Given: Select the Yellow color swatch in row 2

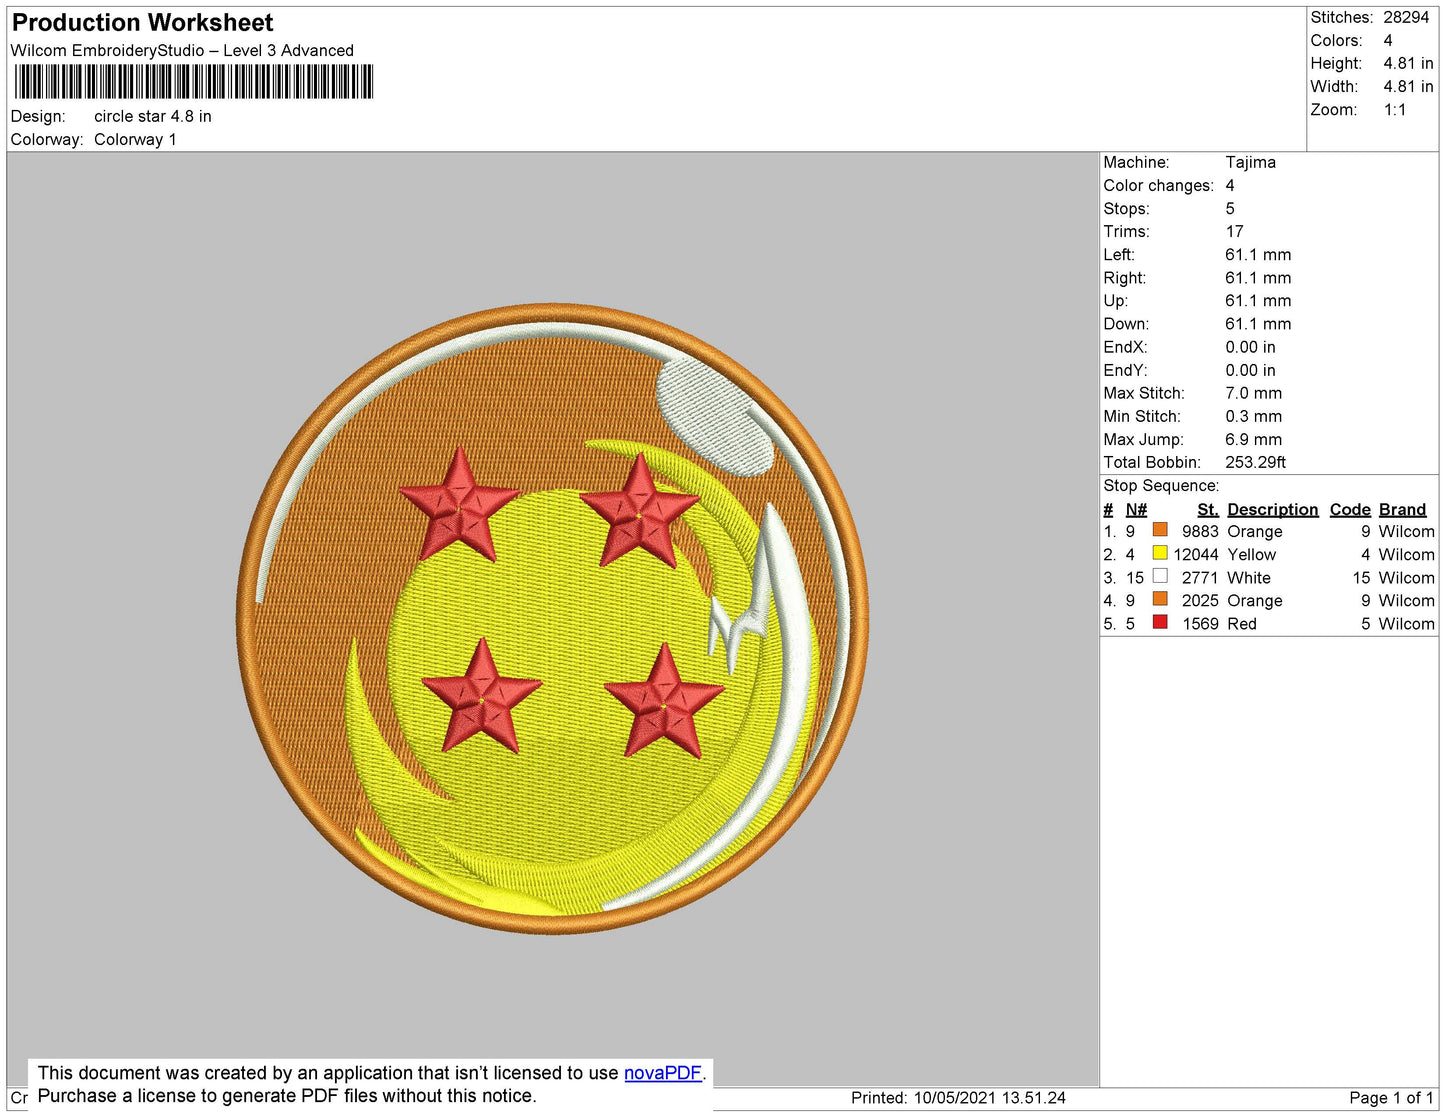Looking at the screenshot, I should pyautogui.click(x=1160, y=553).
